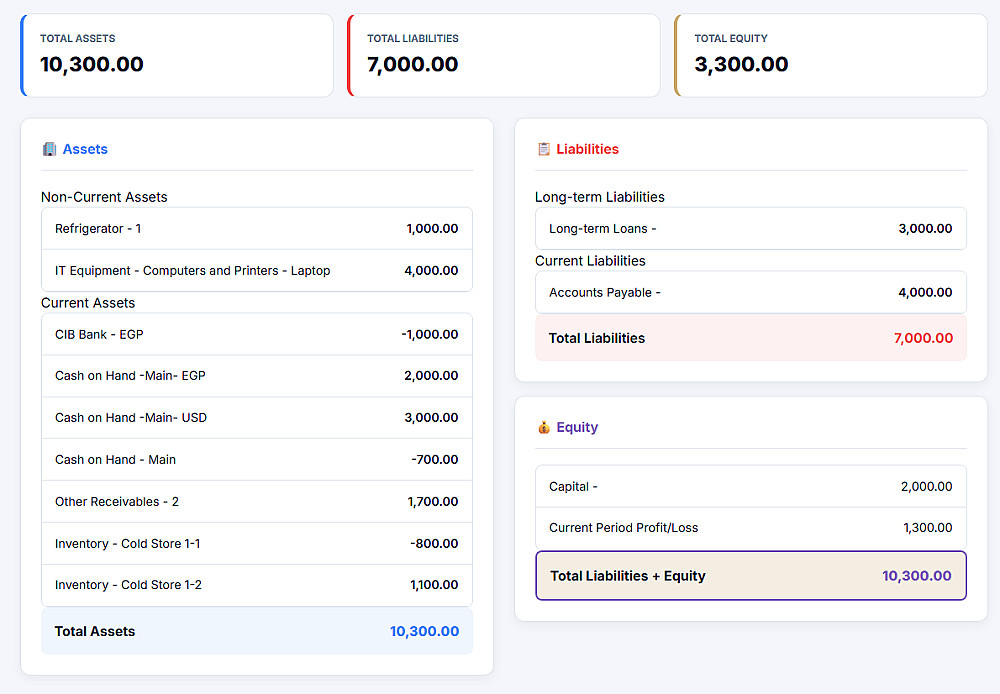Open the Total Liabilities summary card

(504, 55)
